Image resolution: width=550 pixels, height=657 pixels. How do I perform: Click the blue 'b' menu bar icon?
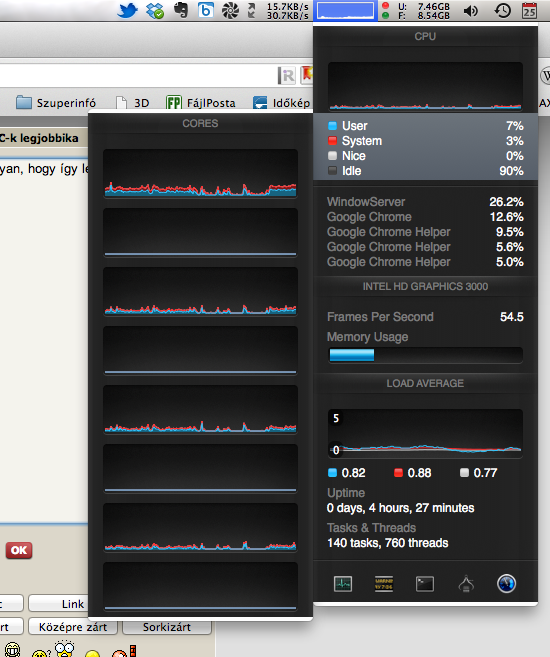(x=205, y=10)
